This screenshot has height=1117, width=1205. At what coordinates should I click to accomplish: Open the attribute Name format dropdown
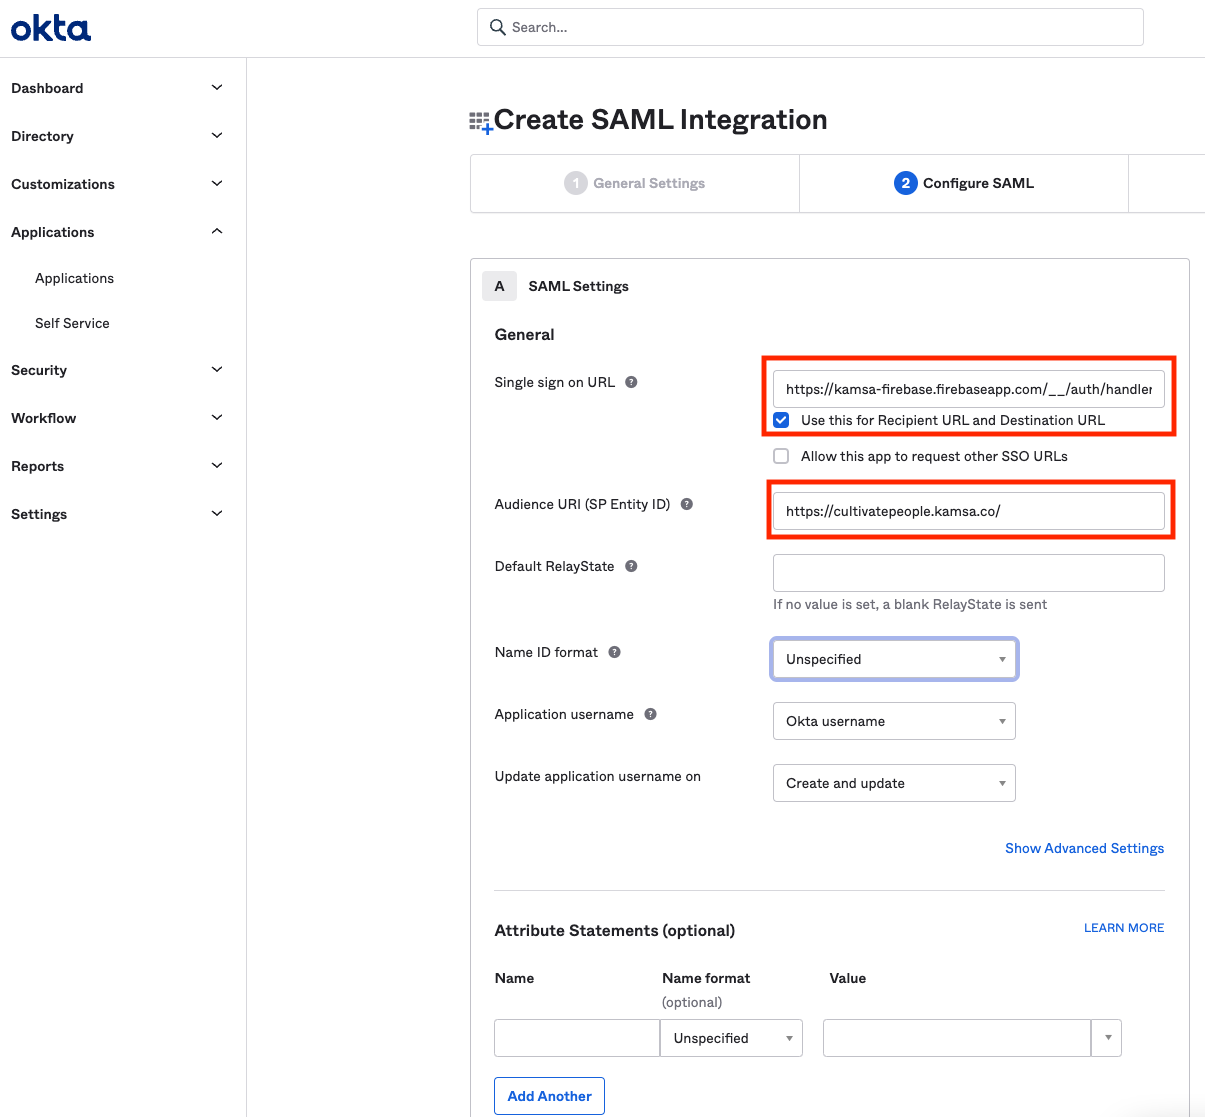[x=731, y=1038]
